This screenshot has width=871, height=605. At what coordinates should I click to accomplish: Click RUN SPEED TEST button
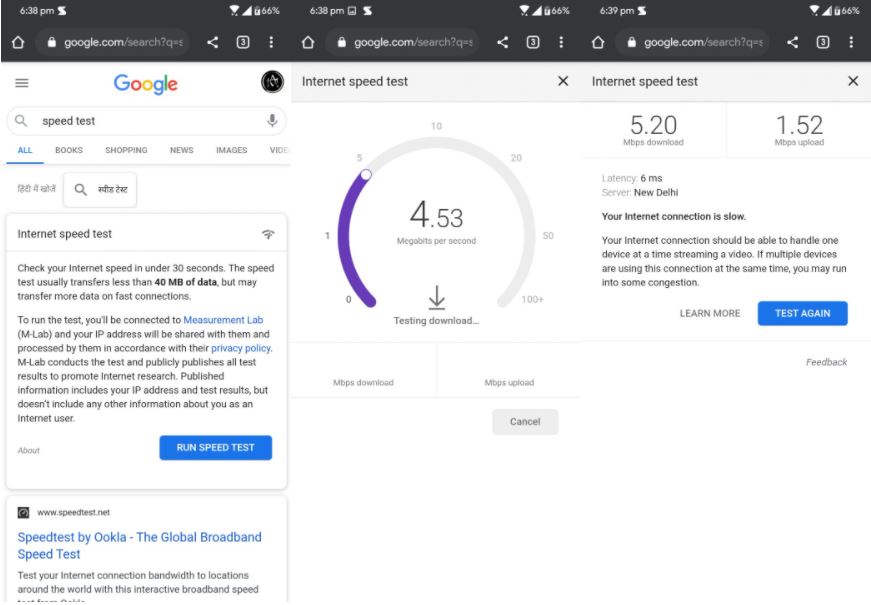(x=216, y=447)
